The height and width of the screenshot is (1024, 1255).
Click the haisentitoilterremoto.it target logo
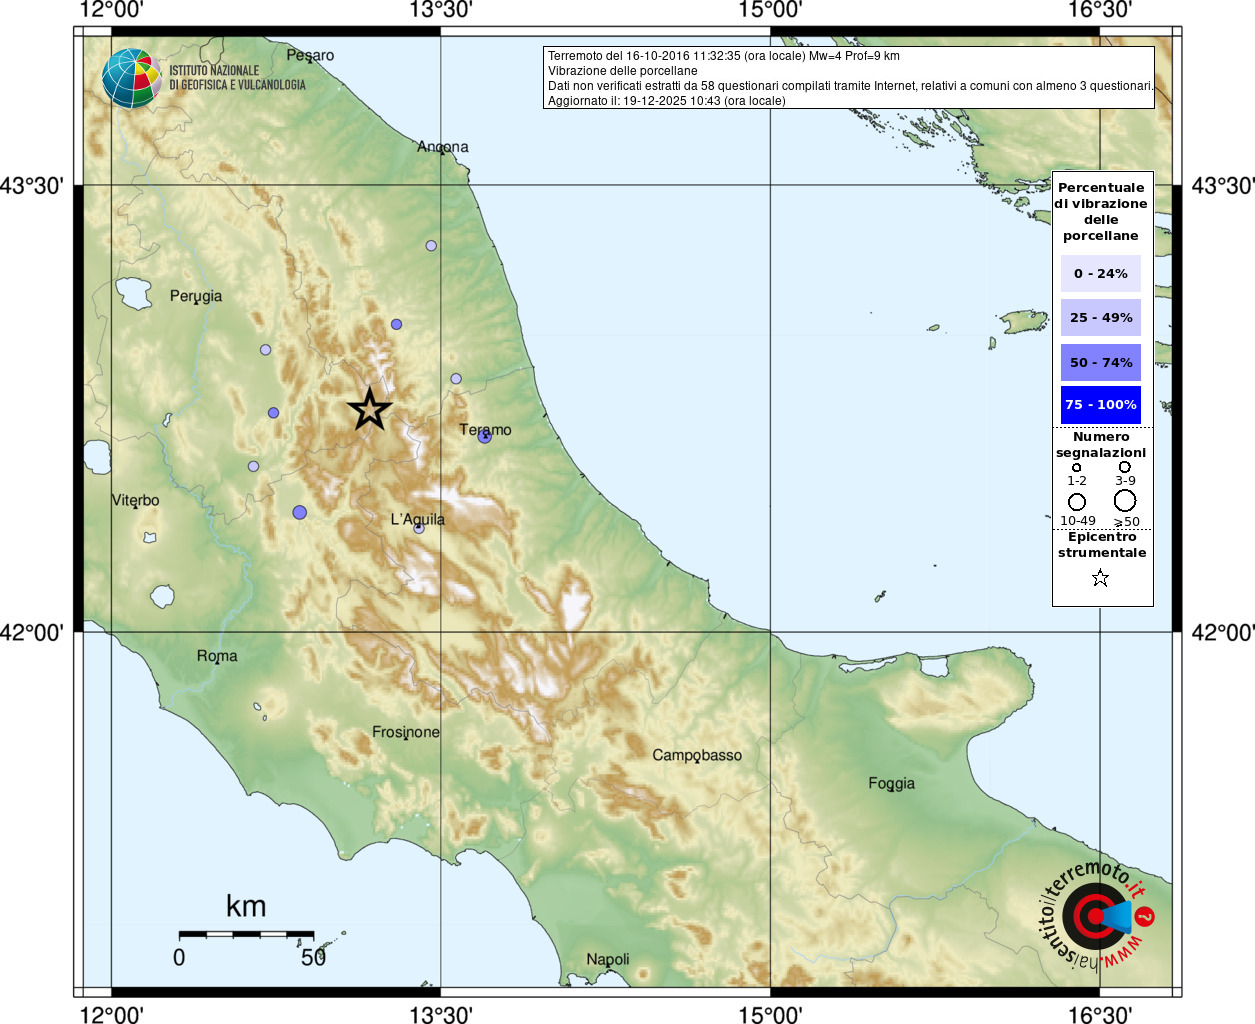(x=1095, y=915)
